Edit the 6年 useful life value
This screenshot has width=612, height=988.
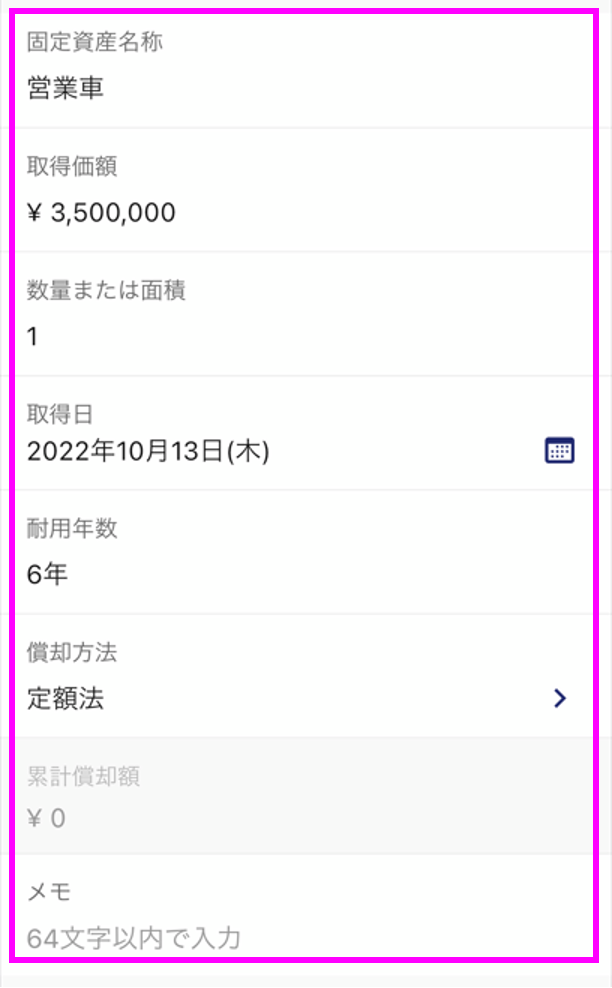pyautogui.click(x=47, y=574)
